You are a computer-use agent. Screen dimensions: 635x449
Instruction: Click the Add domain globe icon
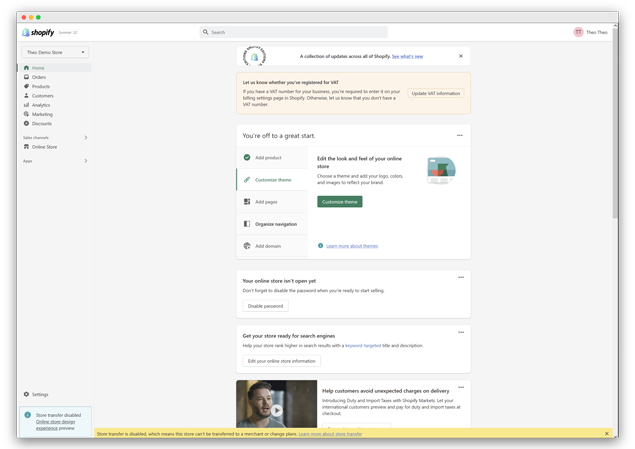[247, 246]
